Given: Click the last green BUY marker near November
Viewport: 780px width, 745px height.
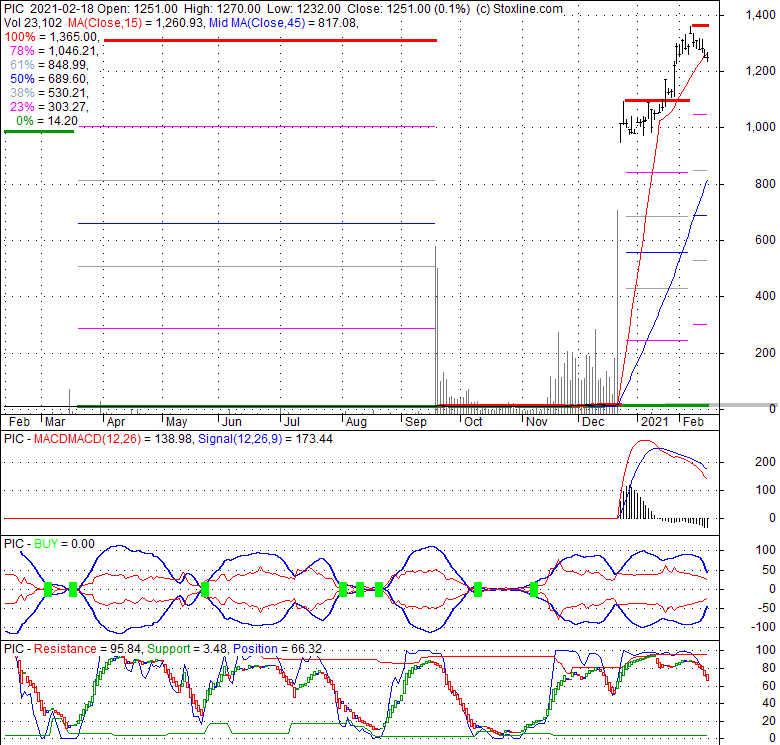Looking at the screenshot, I should point(534,589).
